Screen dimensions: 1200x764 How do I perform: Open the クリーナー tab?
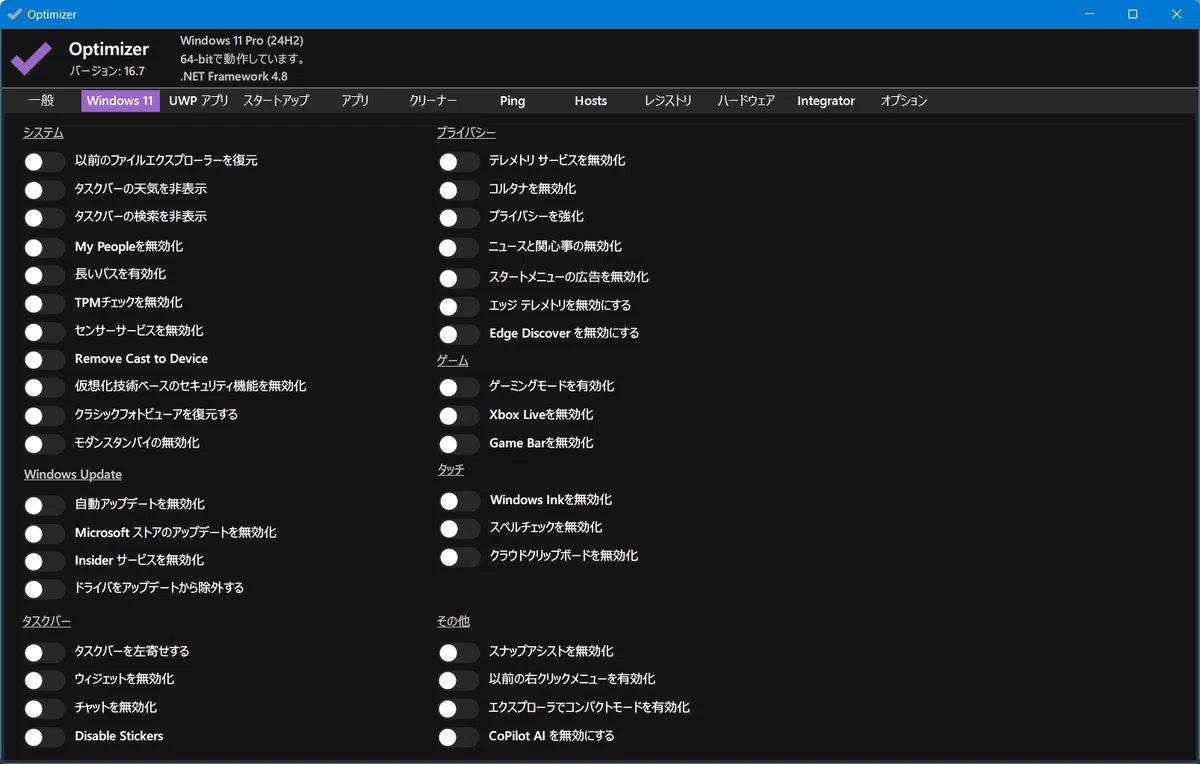coord(433,101)
